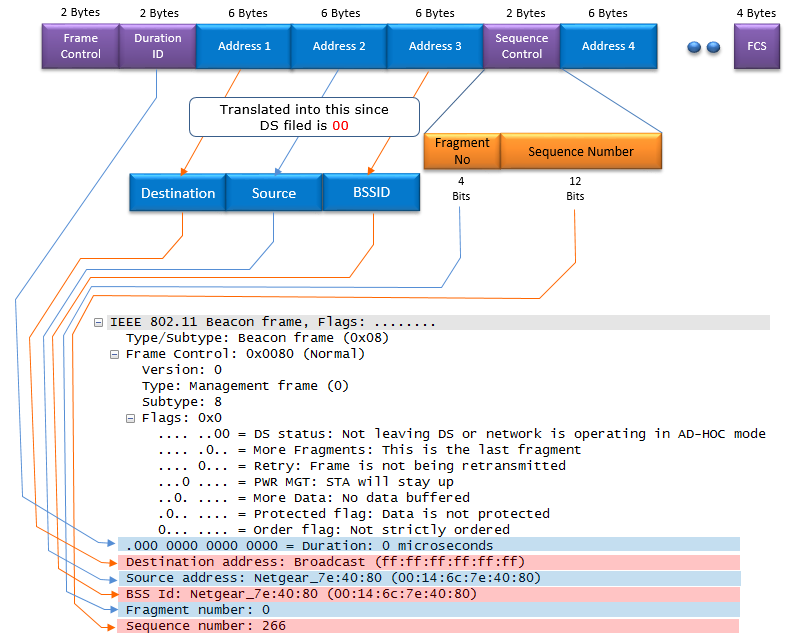
Task: Click the orange Fragment No box
Action: pos(462,151)
